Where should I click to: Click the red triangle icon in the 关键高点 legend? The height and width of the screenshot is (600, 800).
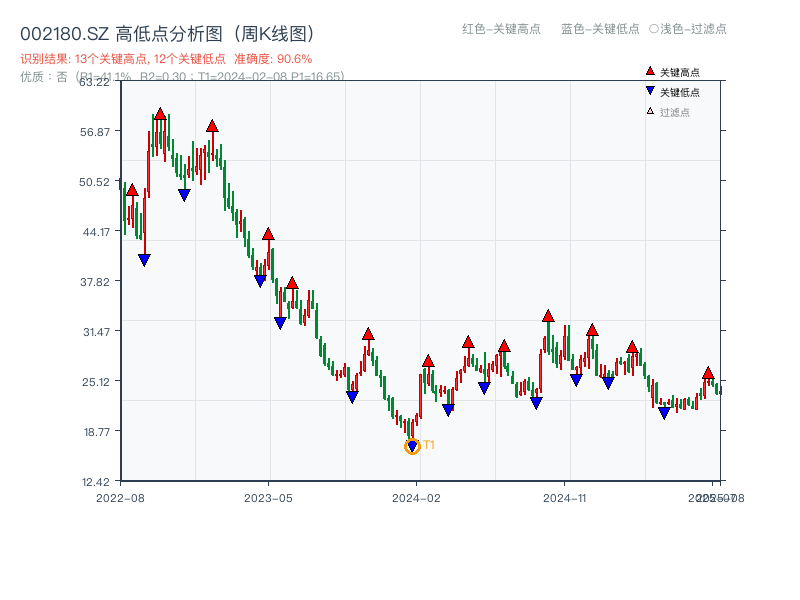click(650, 71)
